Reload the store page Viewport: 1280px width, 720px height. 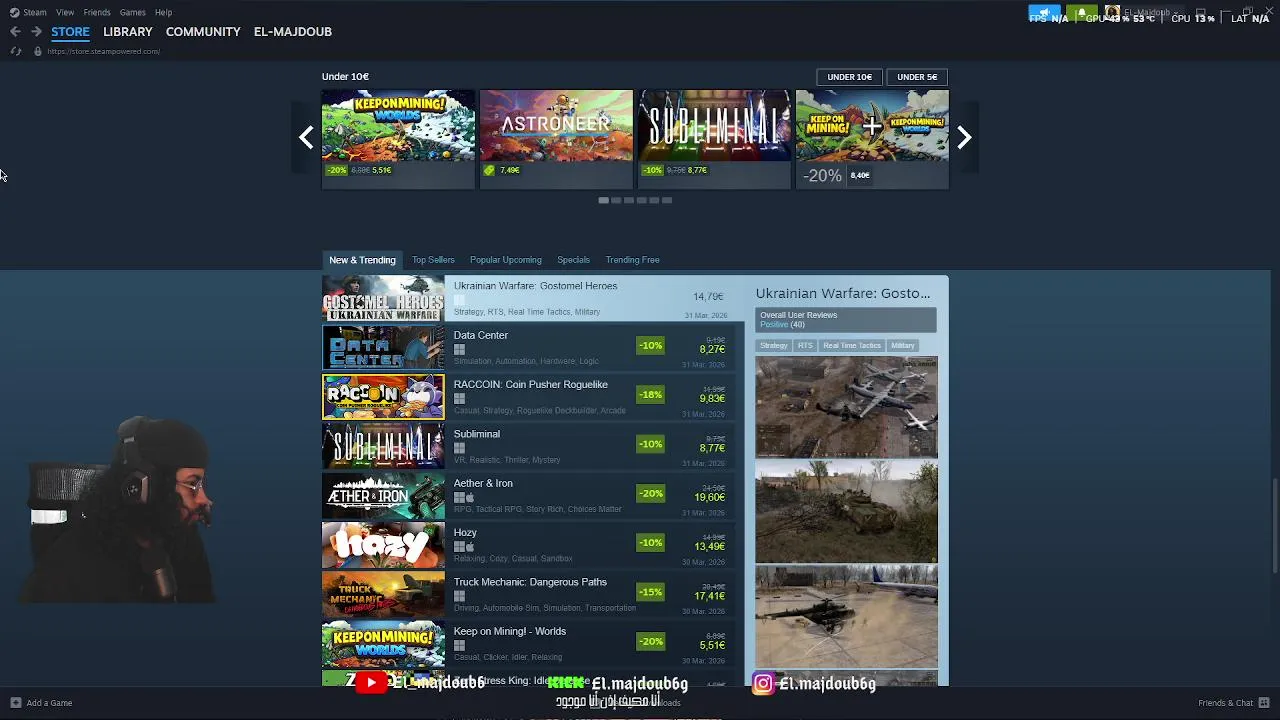[15, 51]
